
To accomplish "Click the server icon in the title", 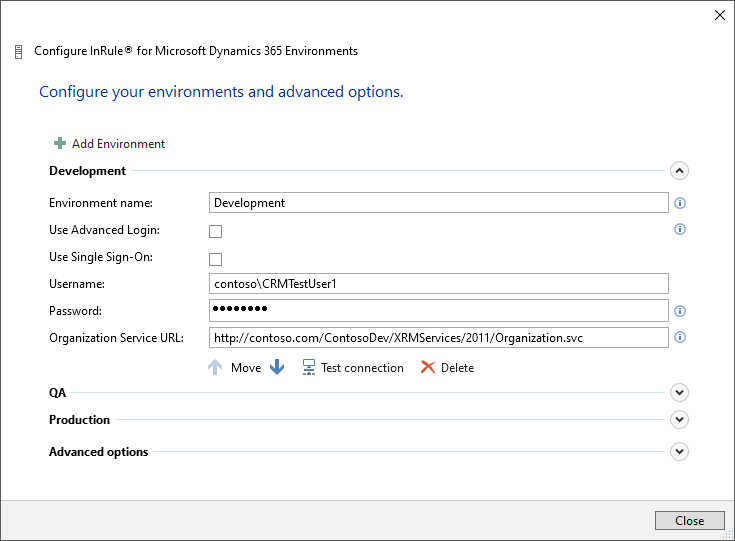I will click(18, 52).
